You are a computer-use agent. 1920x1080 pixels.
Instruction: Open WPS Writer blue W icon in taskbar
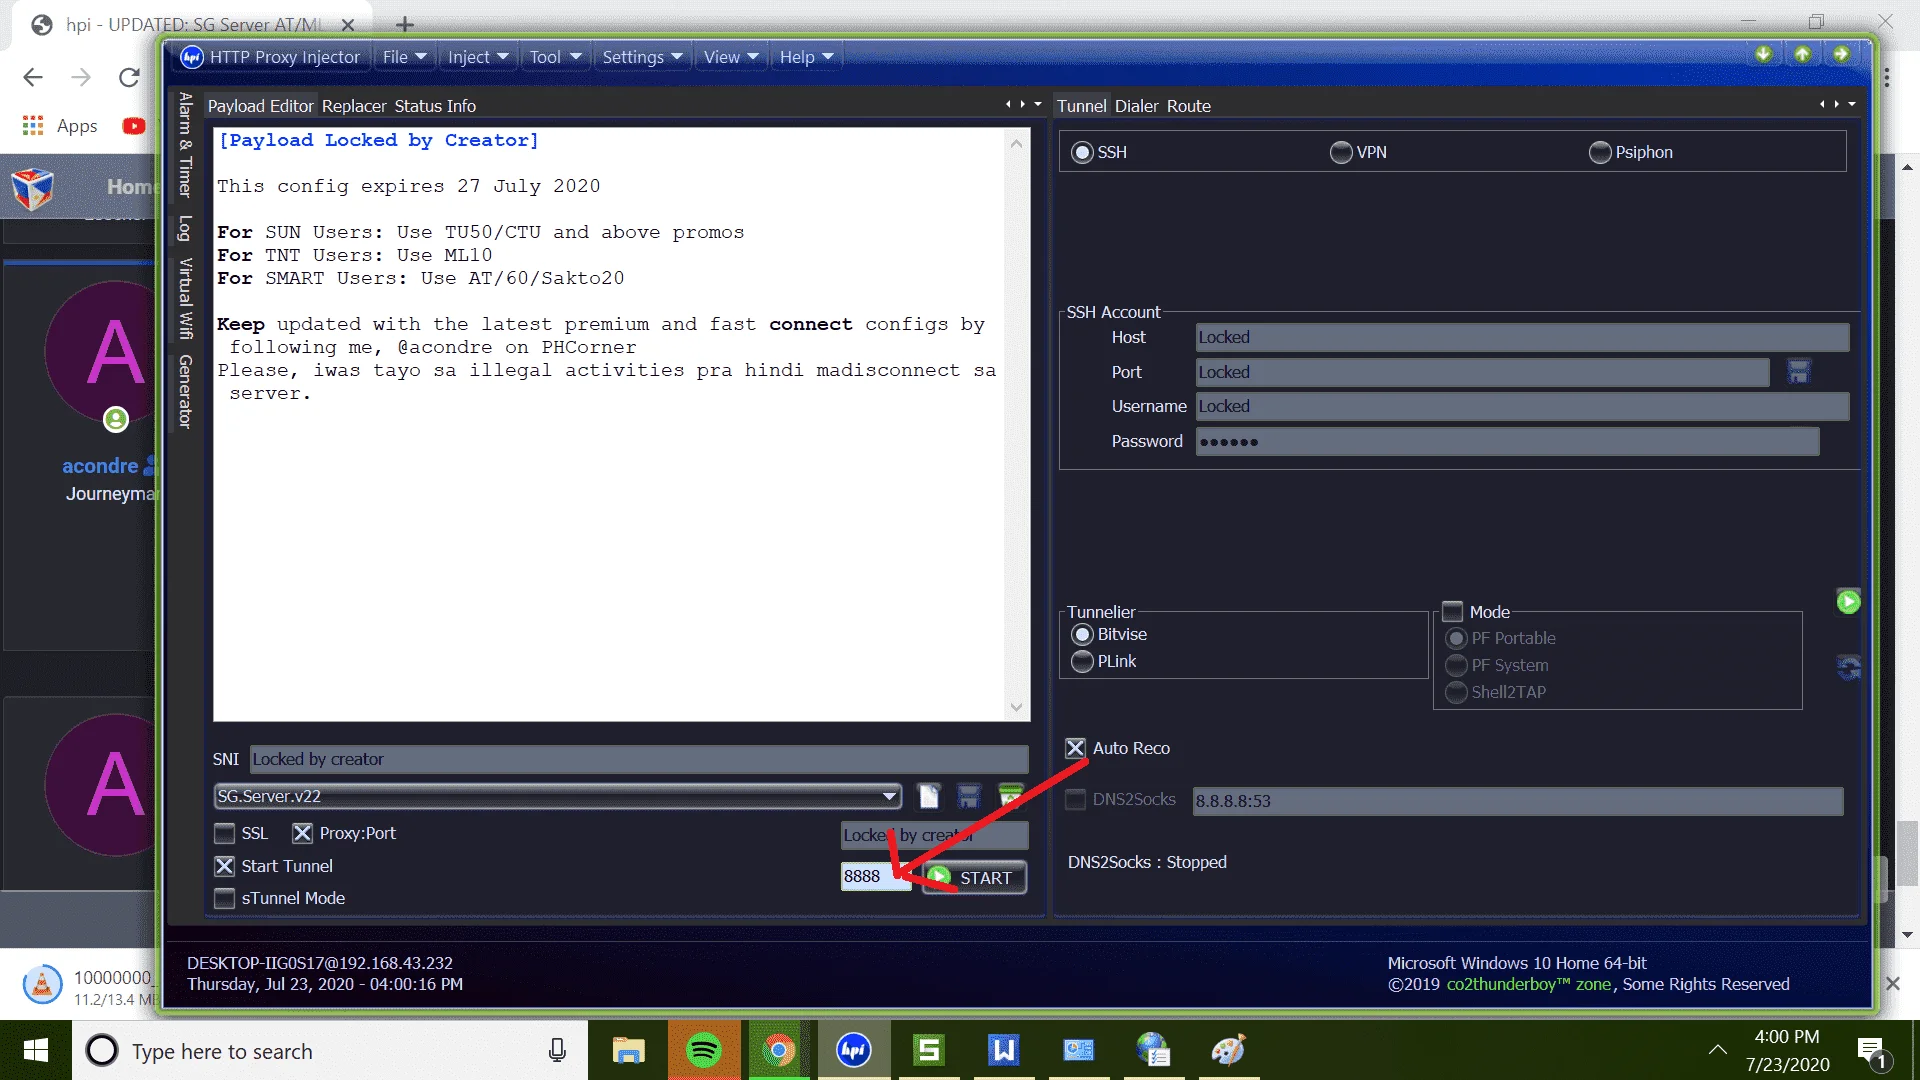[1004, 1051]
